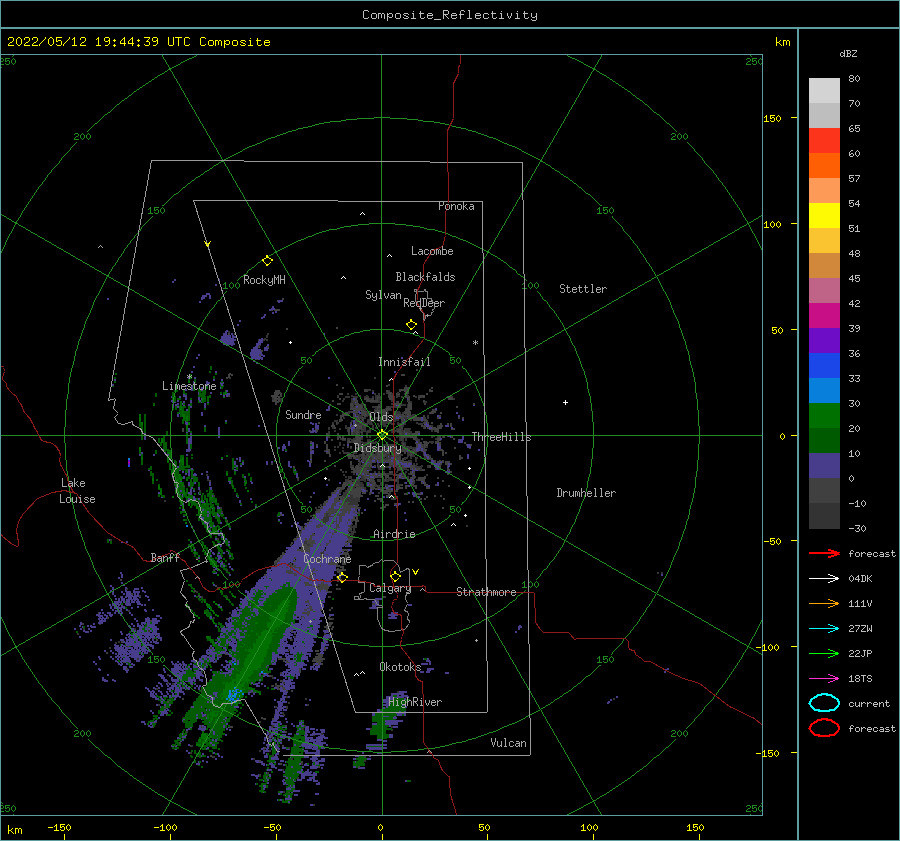Click the 33 dBZ blue color swatch

[824, 365]
